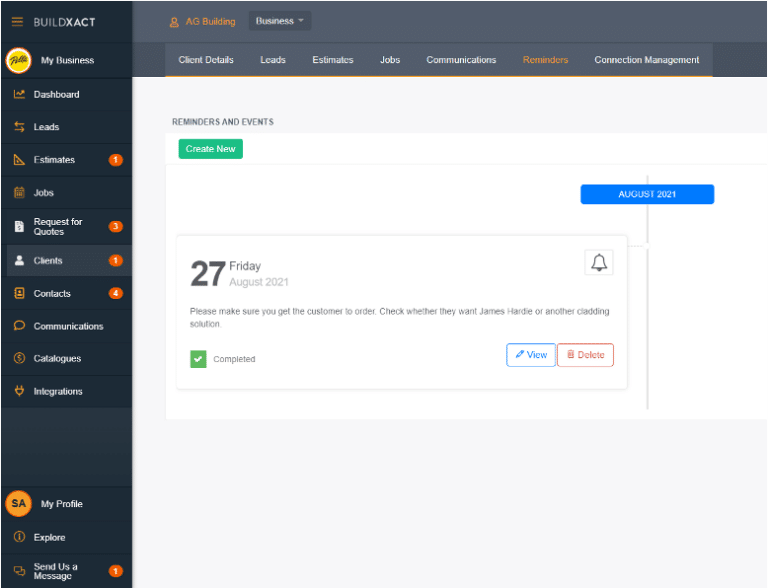Open My Profile in the sidebar
The image size is (768, 588).
[67, 504]
